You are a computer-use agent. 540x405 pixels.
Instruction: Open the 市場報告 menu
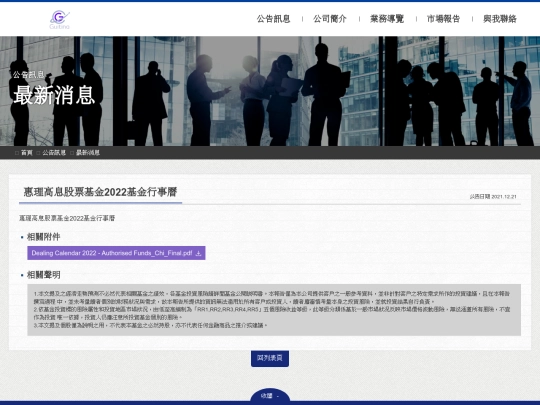click(444, 19)
